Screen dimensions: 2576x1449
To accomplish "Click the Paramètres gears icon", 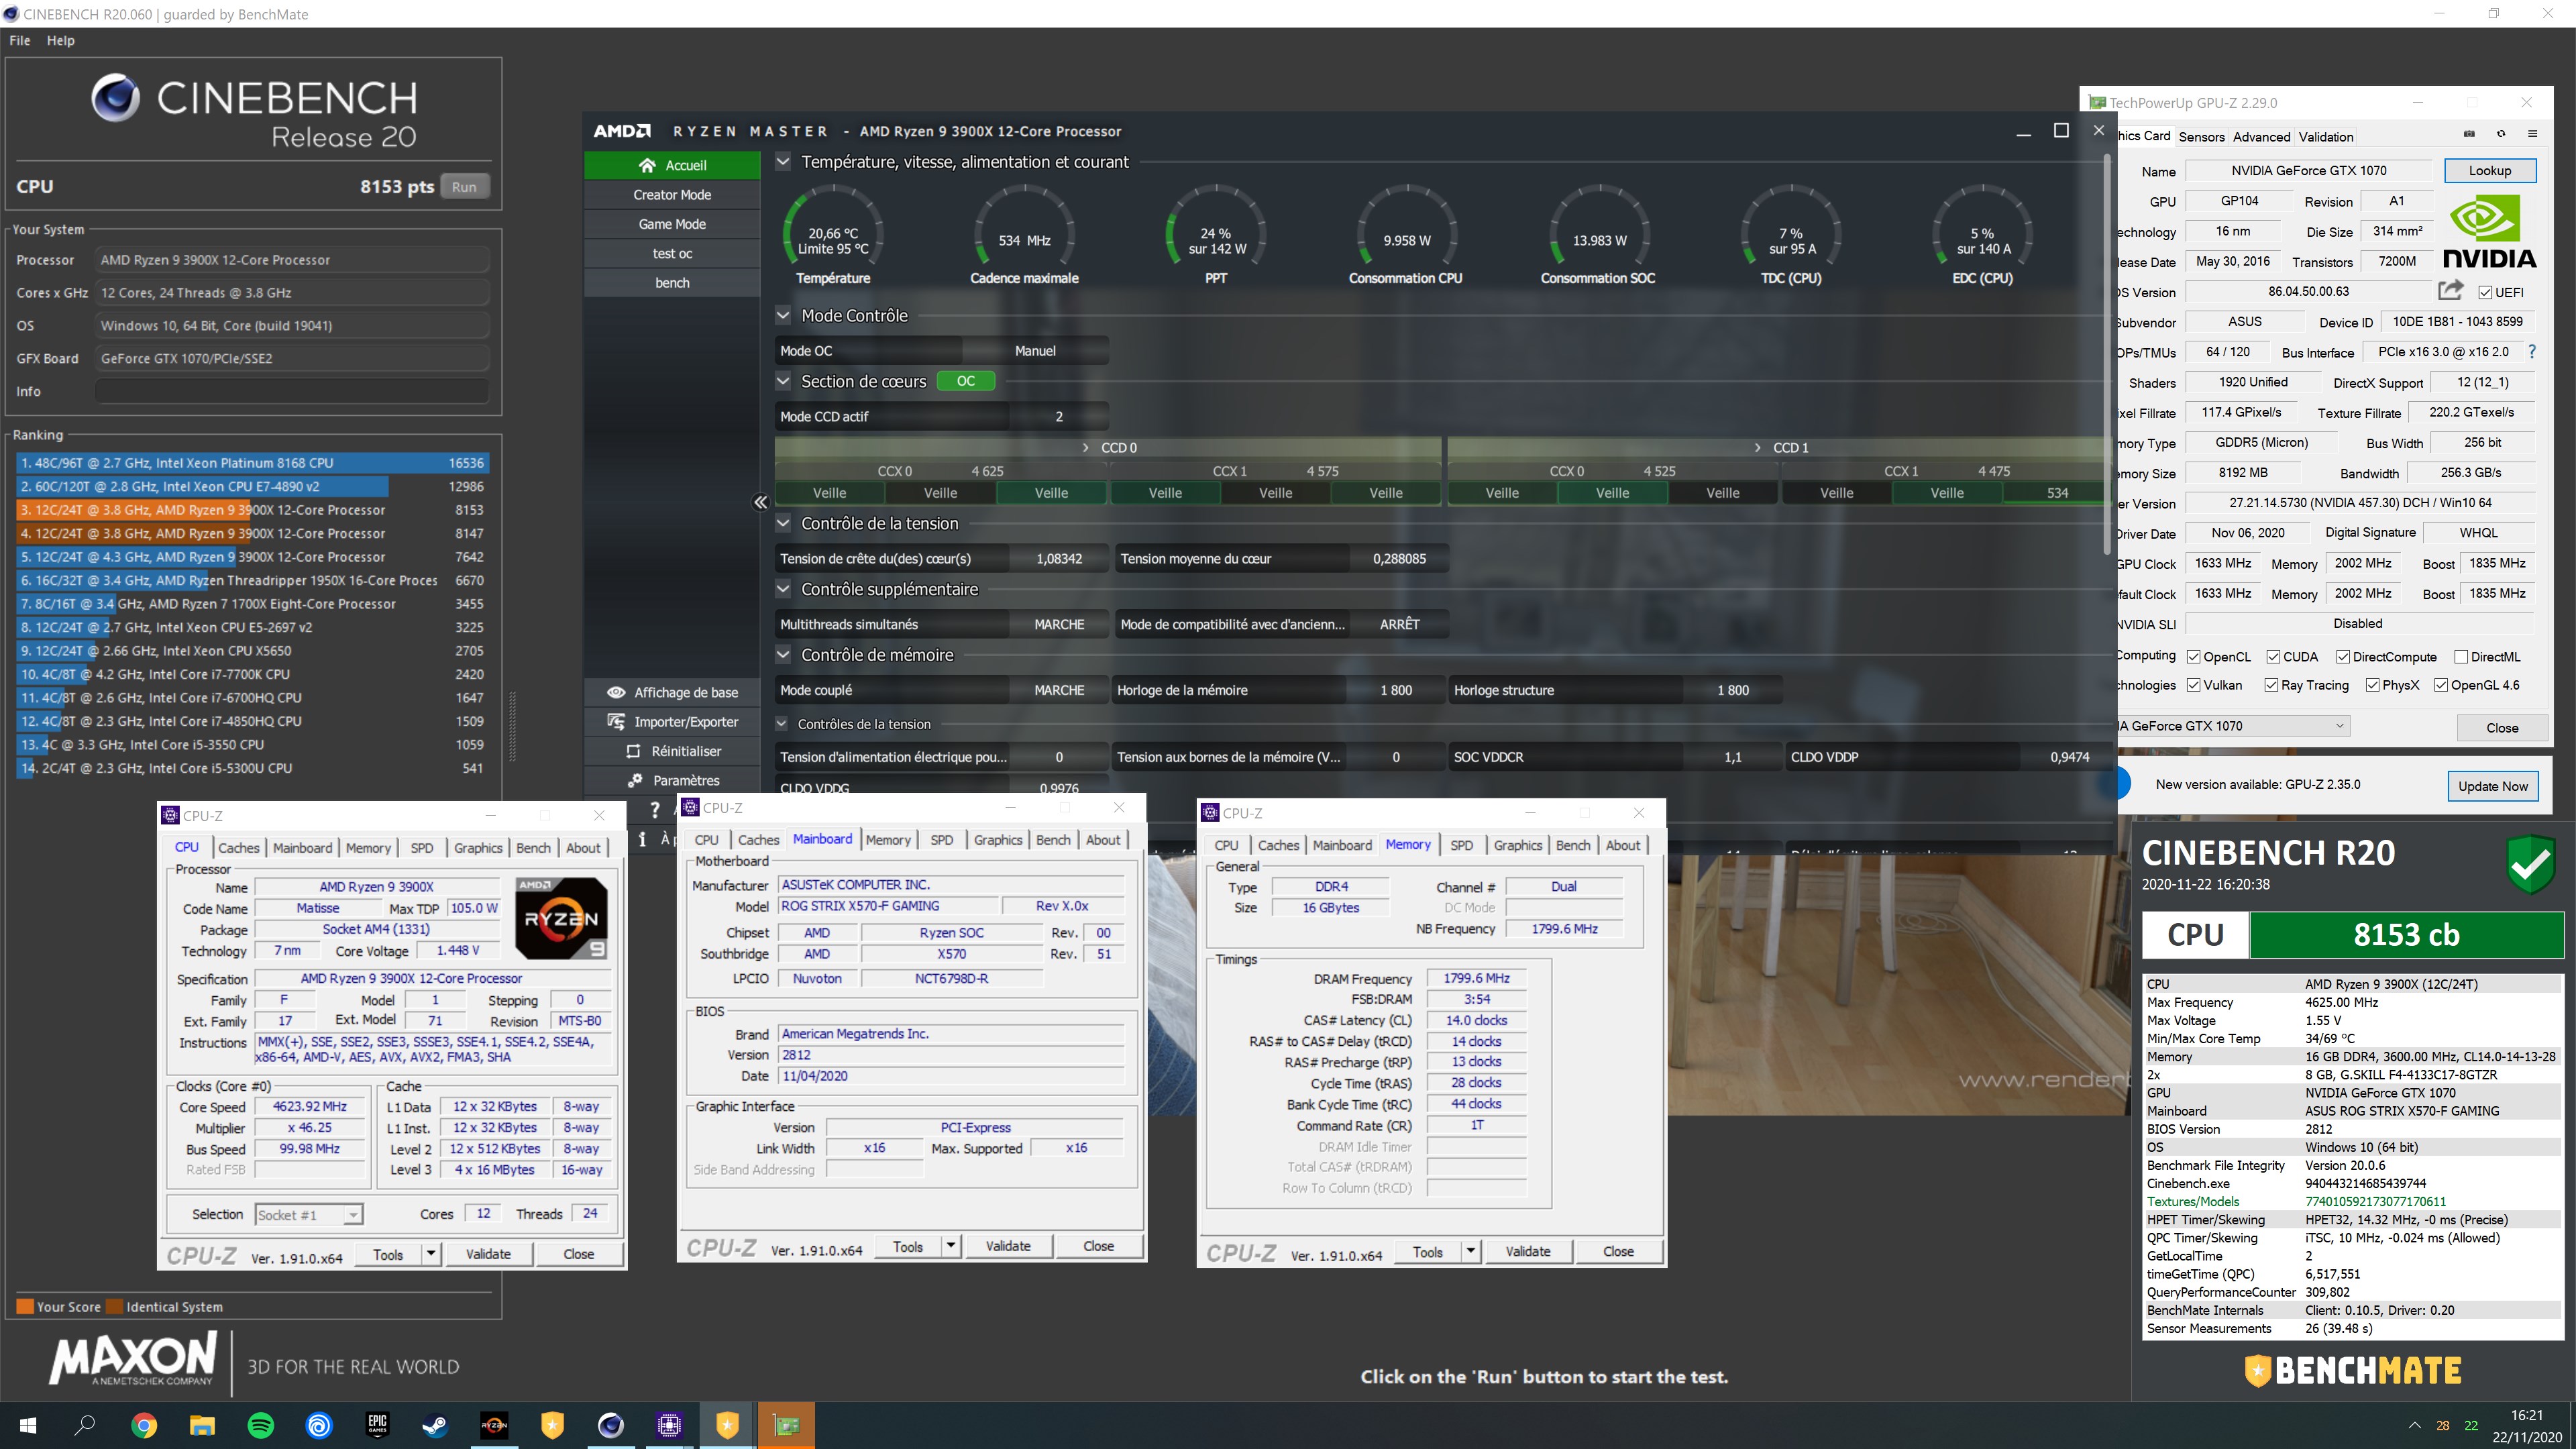I will point(634,780).
